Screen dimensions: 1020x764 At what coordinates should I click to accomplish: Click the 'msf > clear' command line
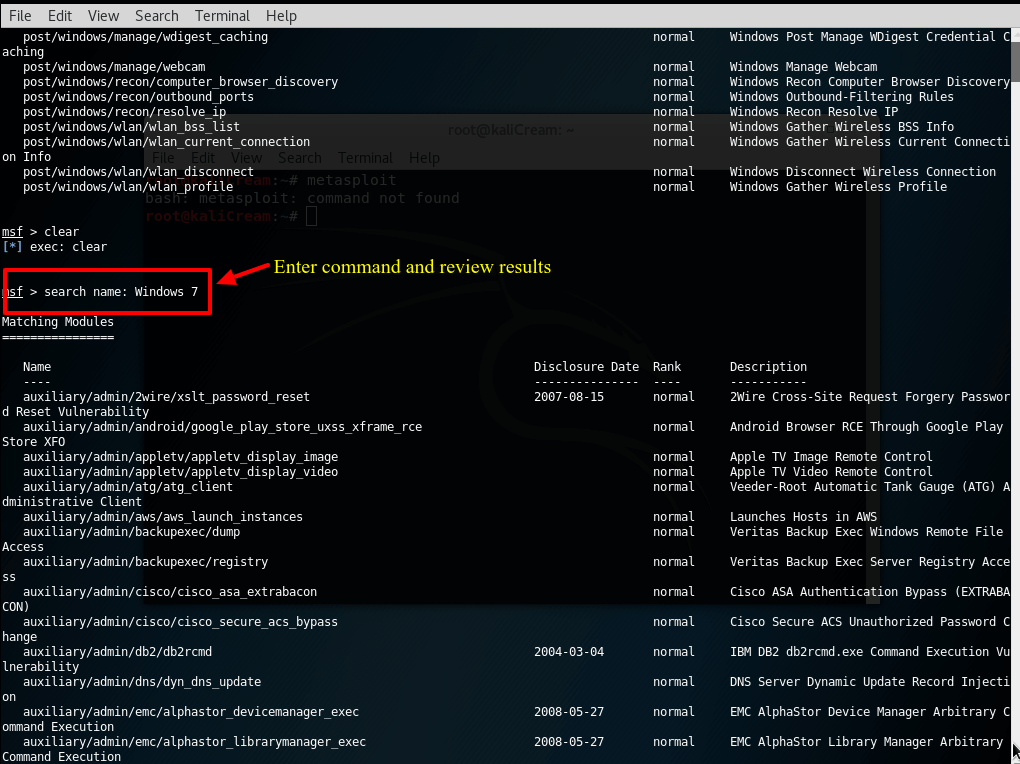point(40,232)
